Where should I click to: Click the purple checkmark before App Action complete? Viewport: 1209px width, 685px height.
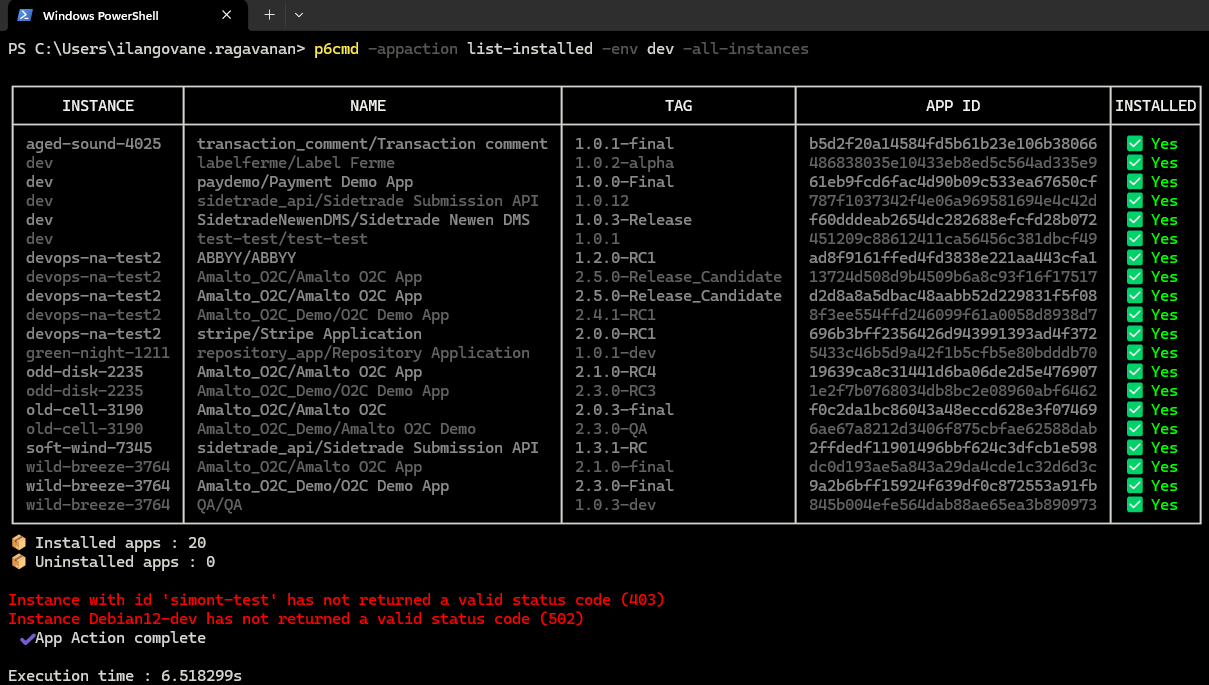coord(26,638)
